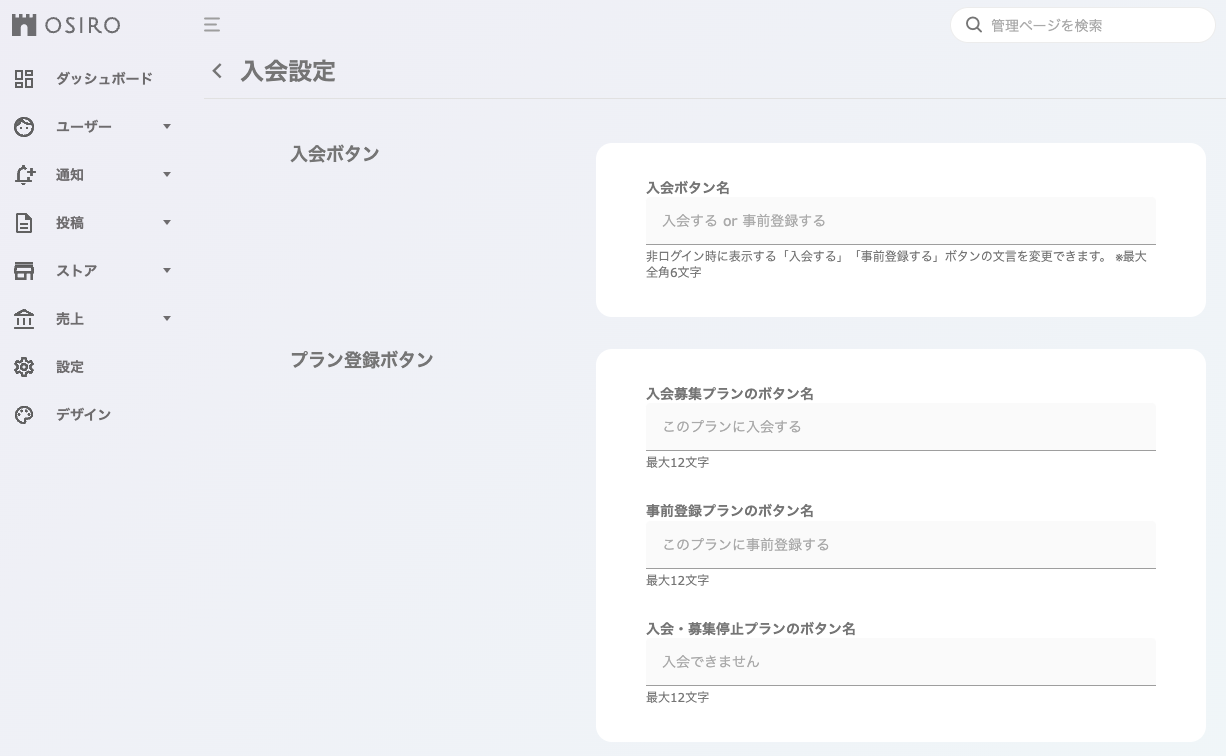This screenshot has width=1226, height=756.
Task: Collapse the sidebar with the hamburger button
Action: (x=211, y=25)
